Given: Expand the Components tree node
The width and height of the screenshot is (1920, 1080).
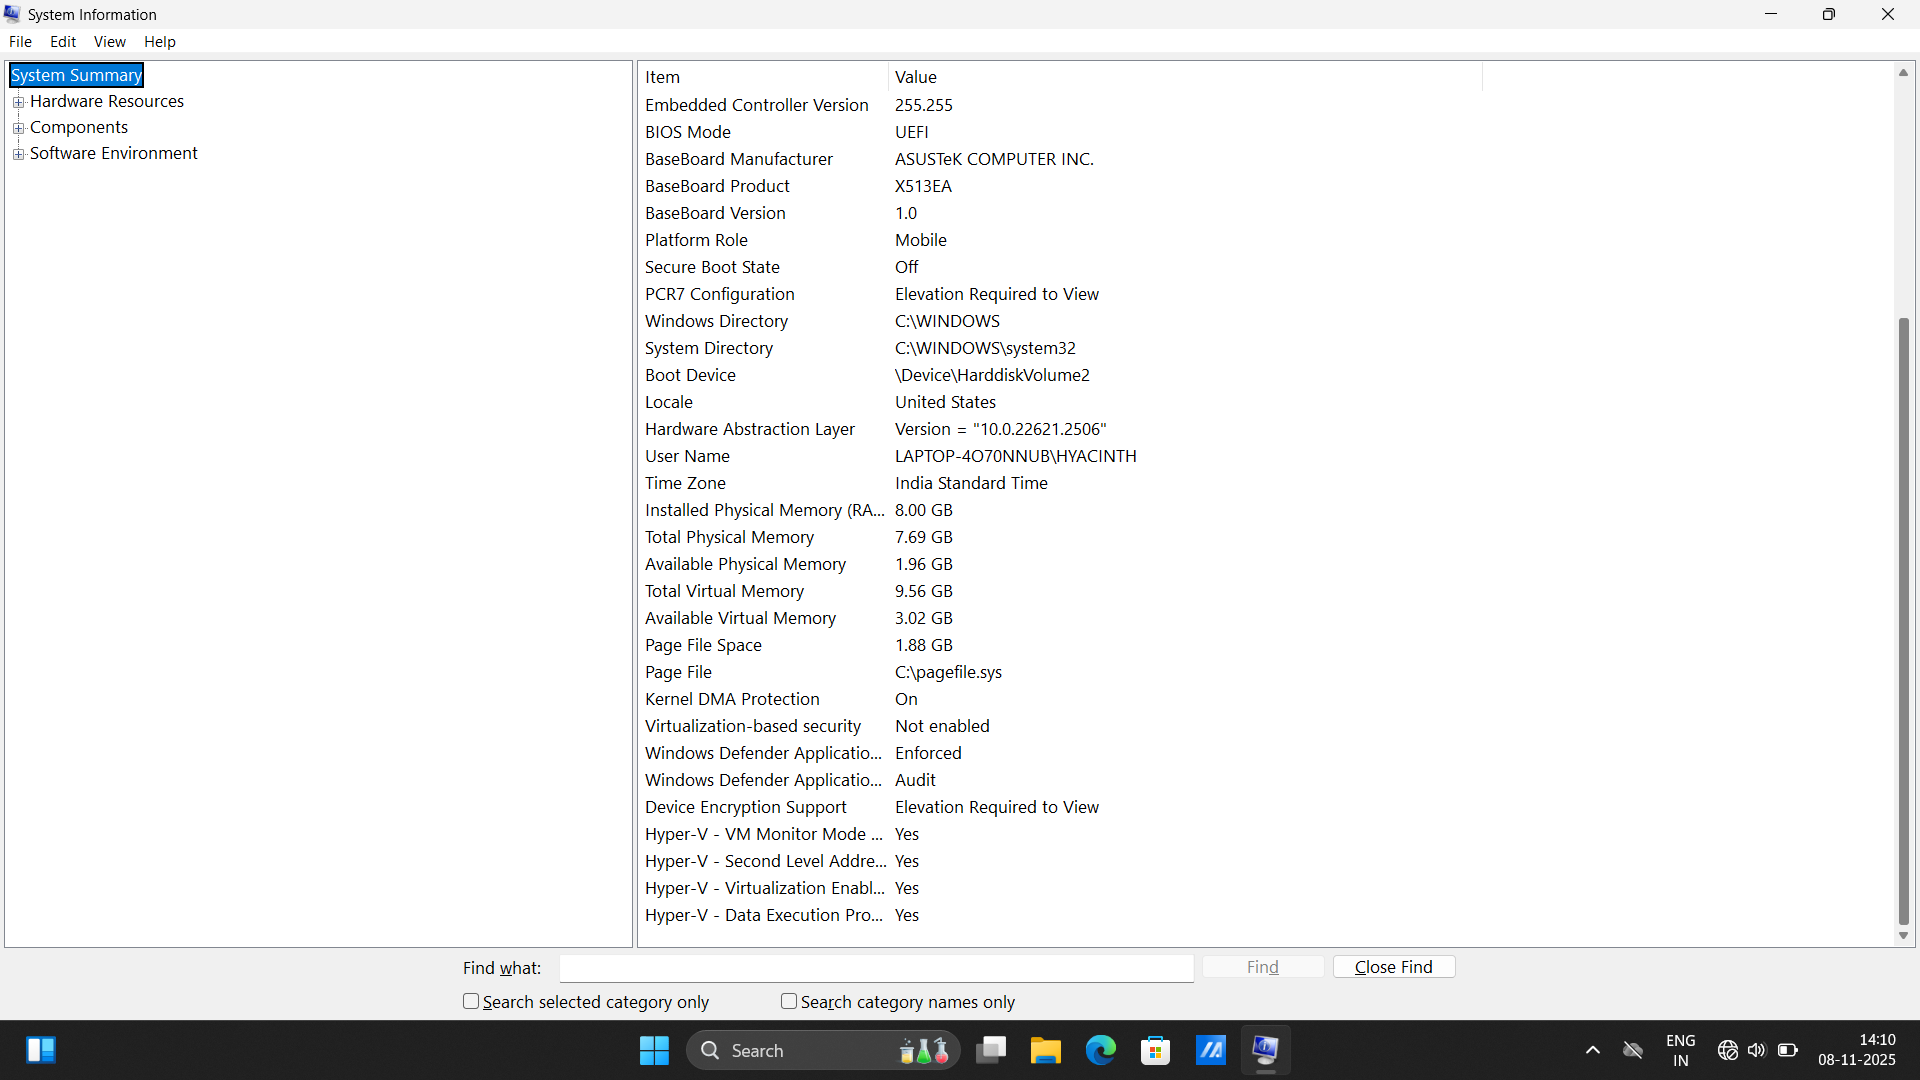Looking at the screenshot, I should pyautogui.click(x=18, y=128).
